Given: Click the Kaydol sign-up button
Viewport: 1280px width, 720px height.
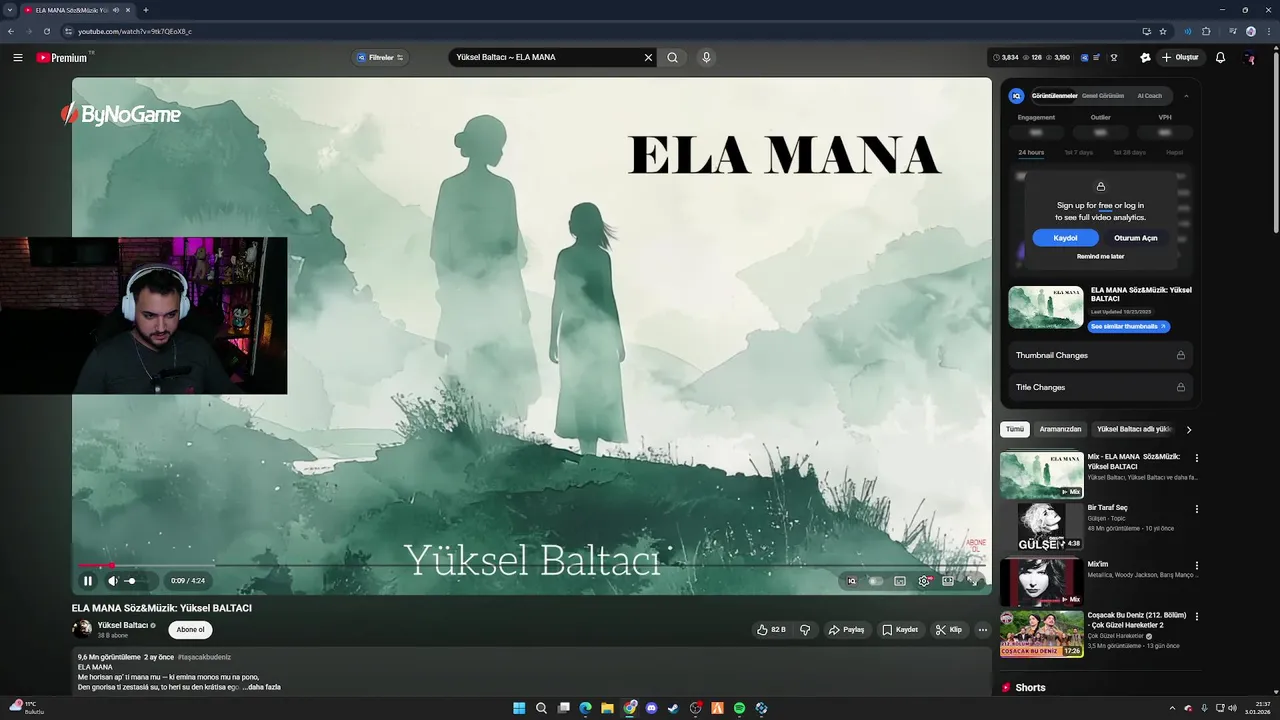Looking at the screenshot, I should [1065, 238].
